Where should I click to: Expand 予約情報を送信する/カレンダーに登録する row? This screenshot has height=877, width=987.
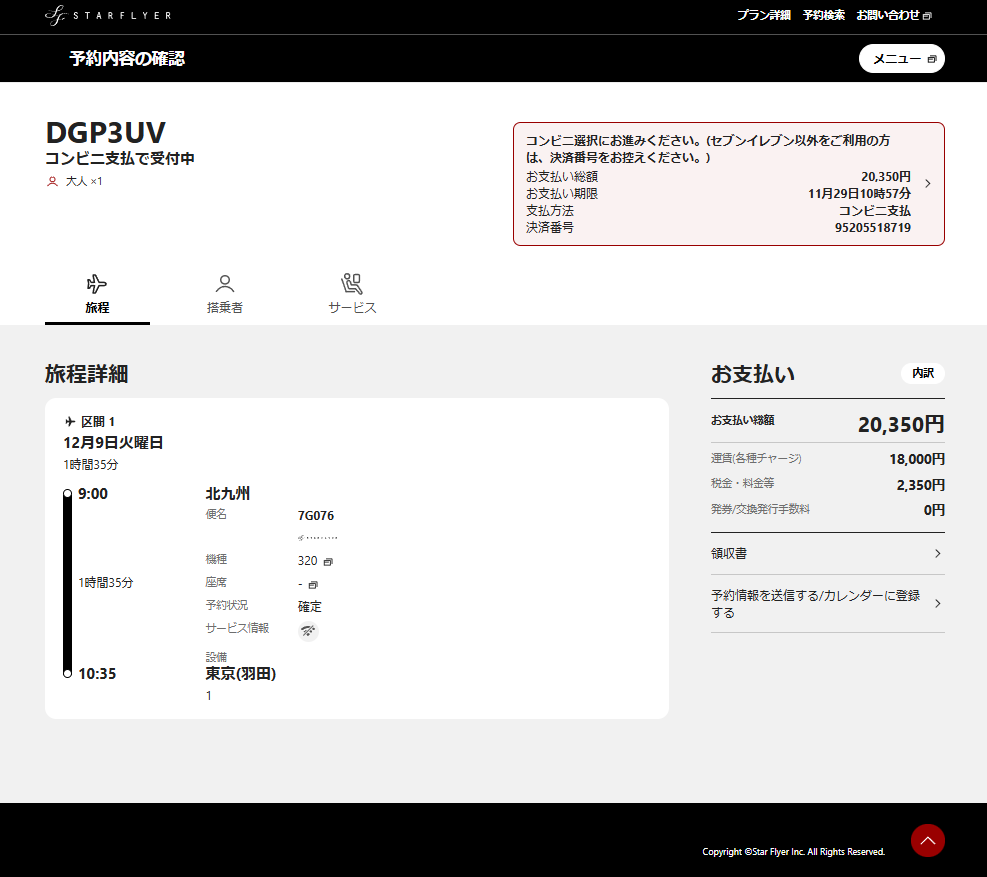point(827,604)
